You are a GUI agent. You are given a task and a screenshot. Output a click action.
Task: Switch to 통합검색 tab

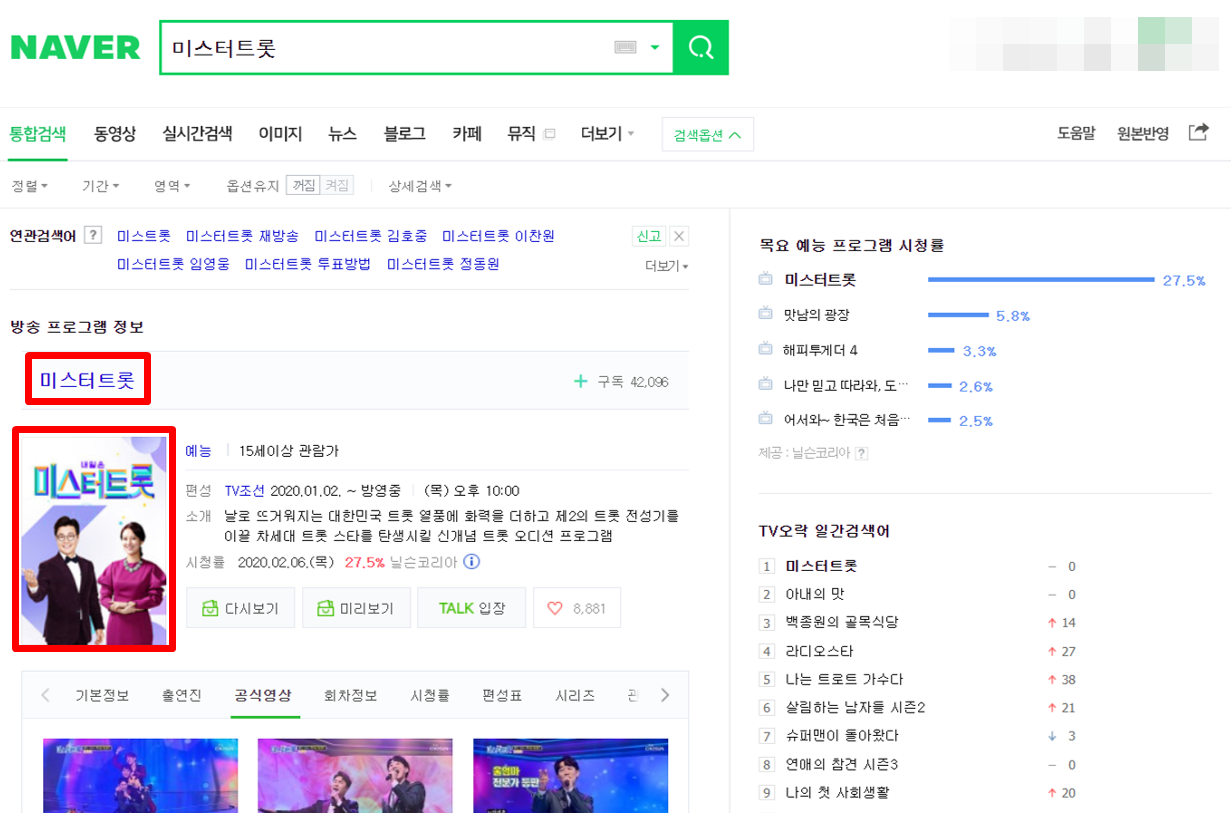(x=38, y=133)
